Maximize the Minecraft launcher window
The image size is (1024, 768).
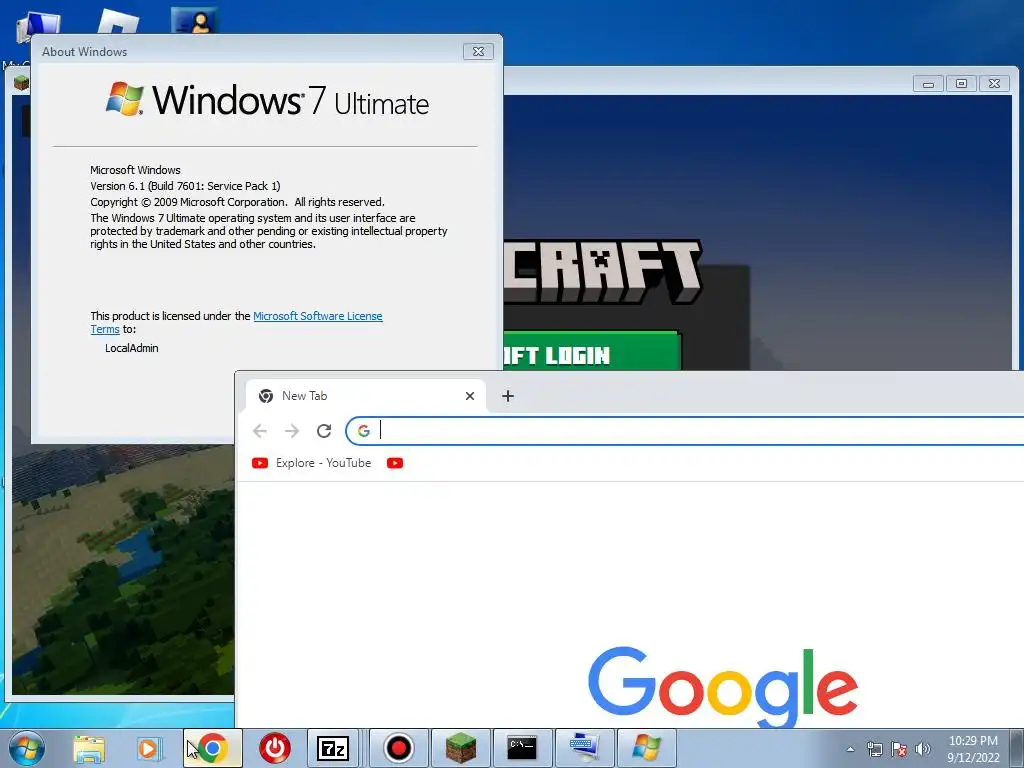pos(961,84)
